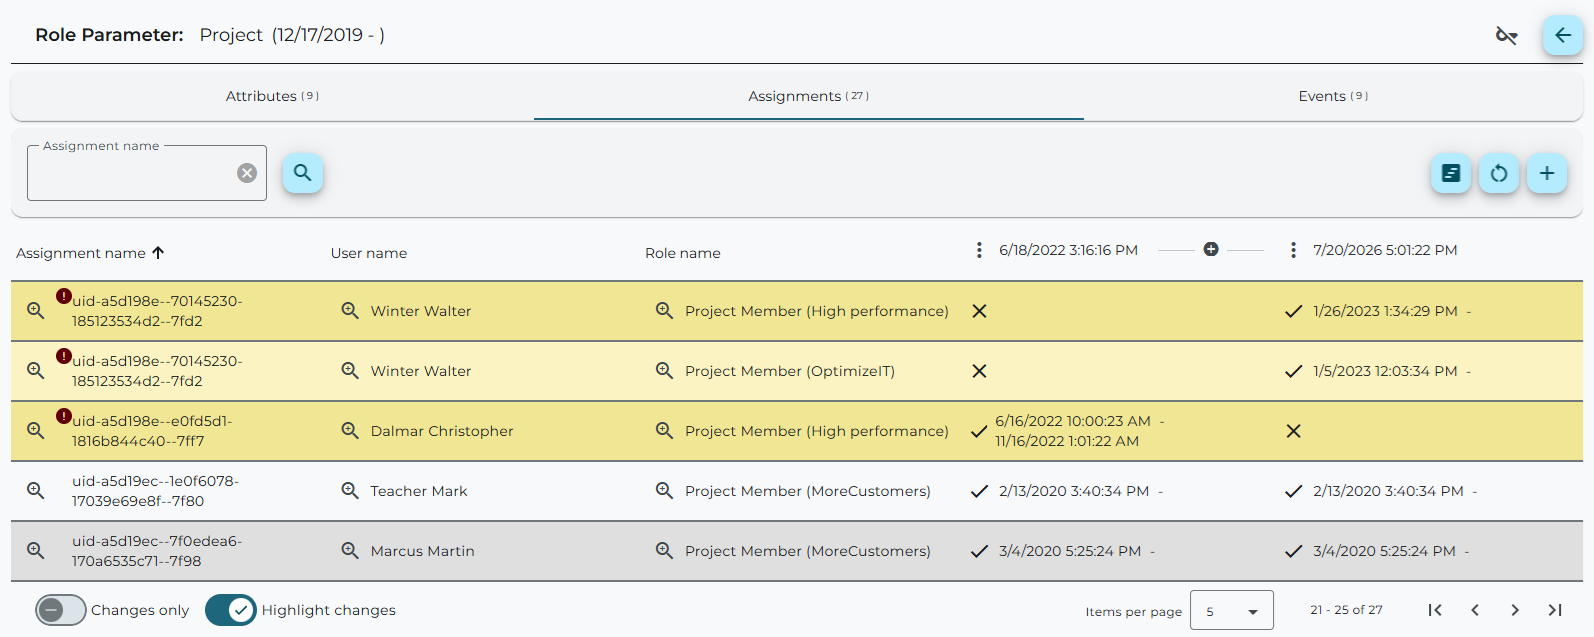The image size is (1594, 637).
Task: Click the 21 - 25 of 27 page range label
Action: pos(1346,610)
